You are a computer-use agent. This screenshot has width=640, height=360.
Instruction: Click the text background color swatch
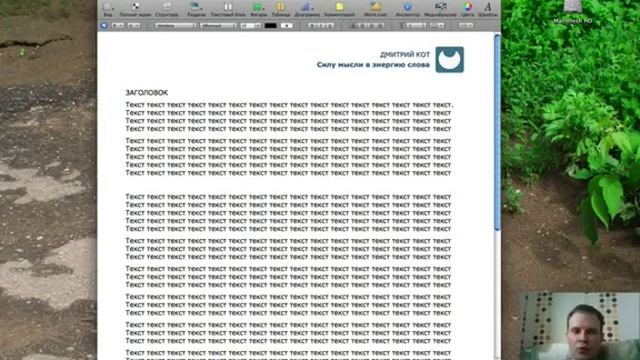click(287, 25)
